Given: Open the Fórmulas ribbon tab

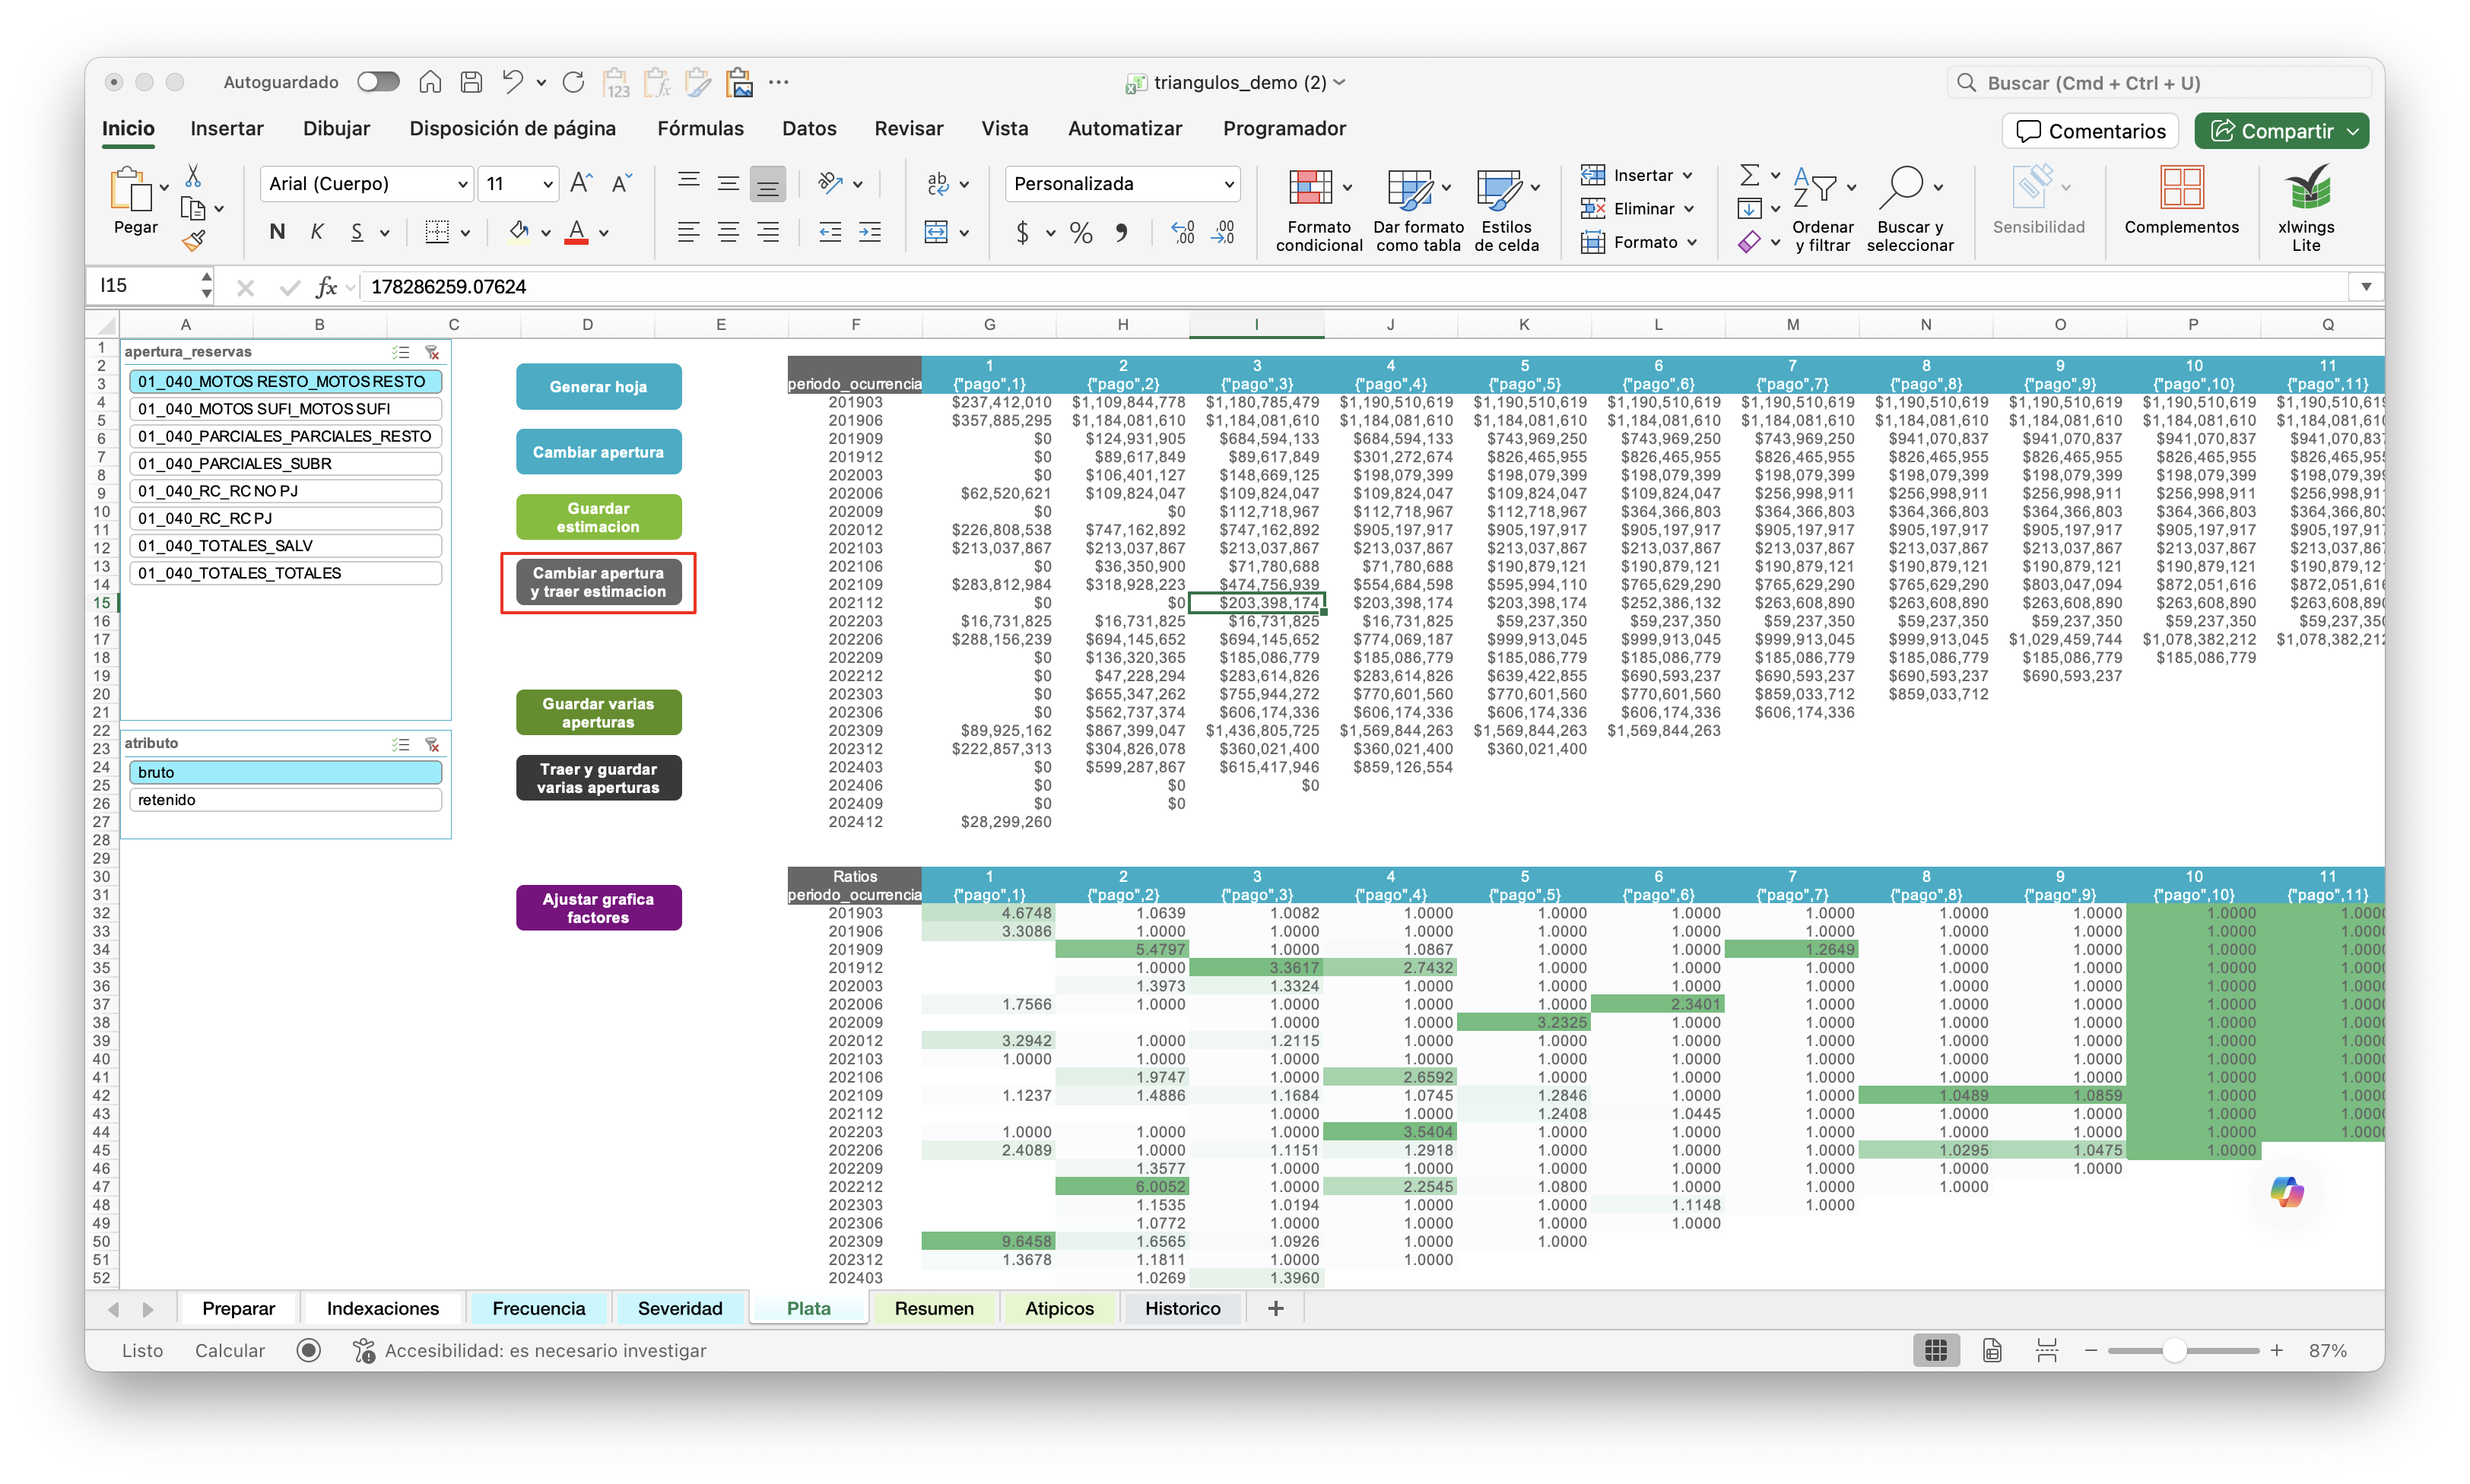Looking at the screenshot, I should (x=700, y=129).
